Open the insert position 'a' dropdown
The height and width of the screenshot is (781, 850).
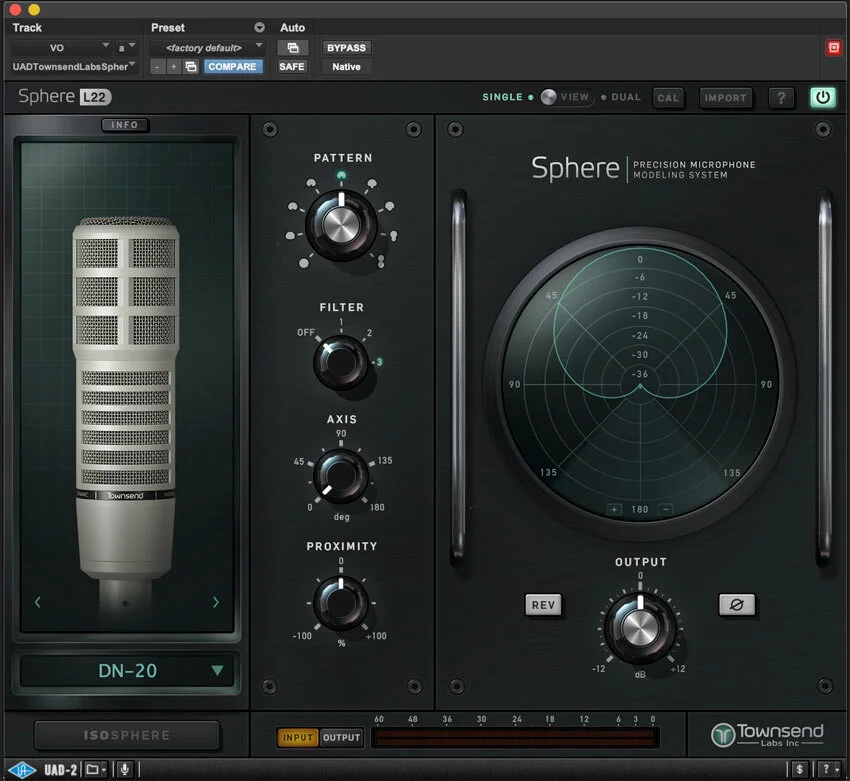click(126, 48)
